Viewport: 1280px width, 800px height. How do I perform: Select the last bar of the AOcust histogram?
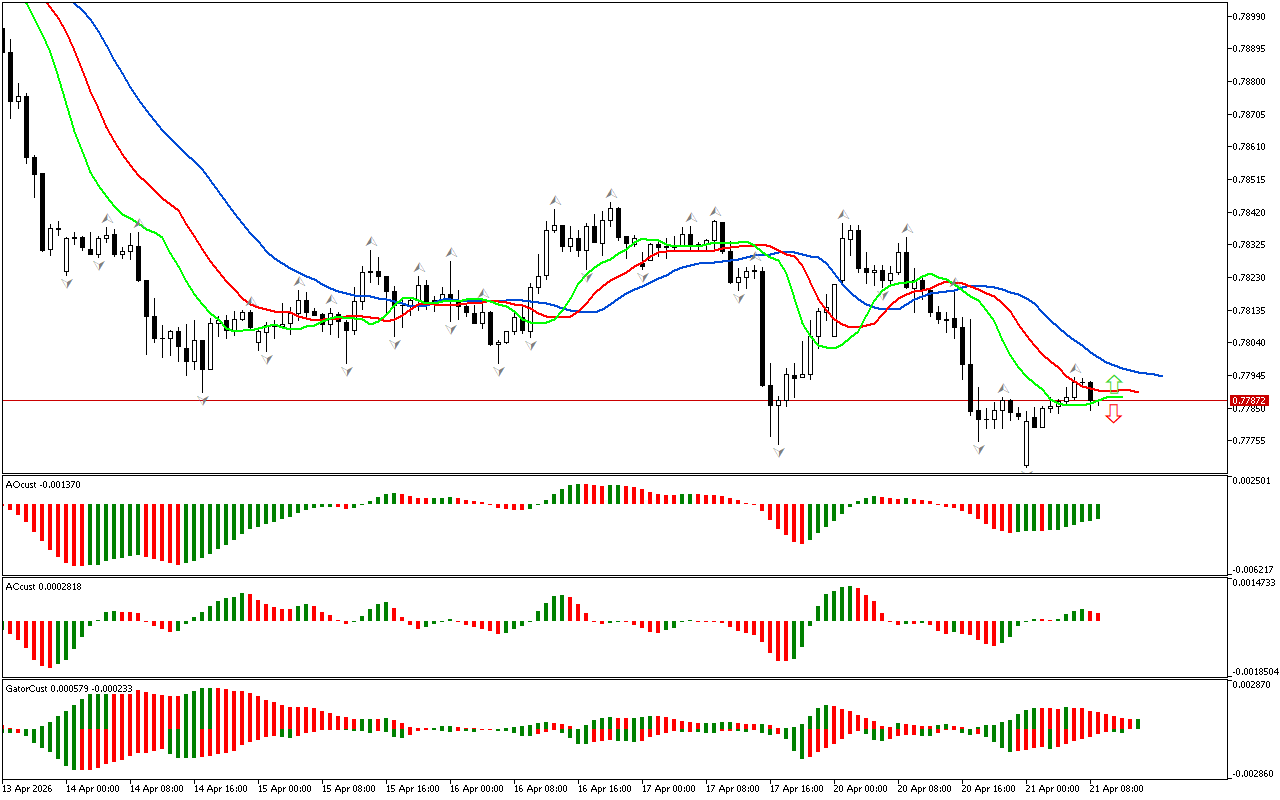[x=1097, y=511]
